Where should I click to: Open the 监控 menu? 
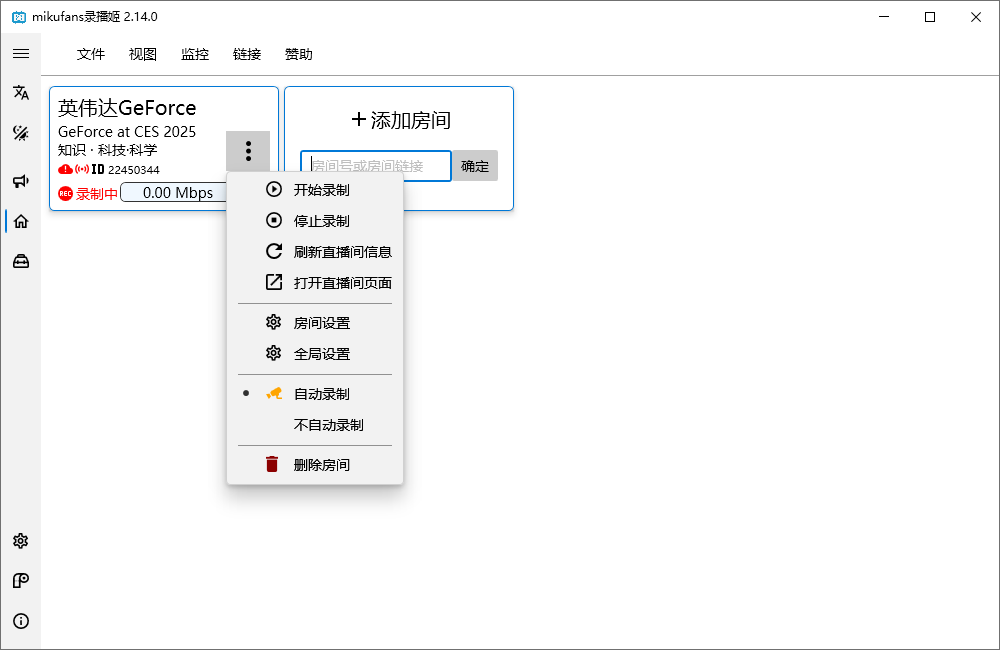pyautogui.click(x=195, y=54)
